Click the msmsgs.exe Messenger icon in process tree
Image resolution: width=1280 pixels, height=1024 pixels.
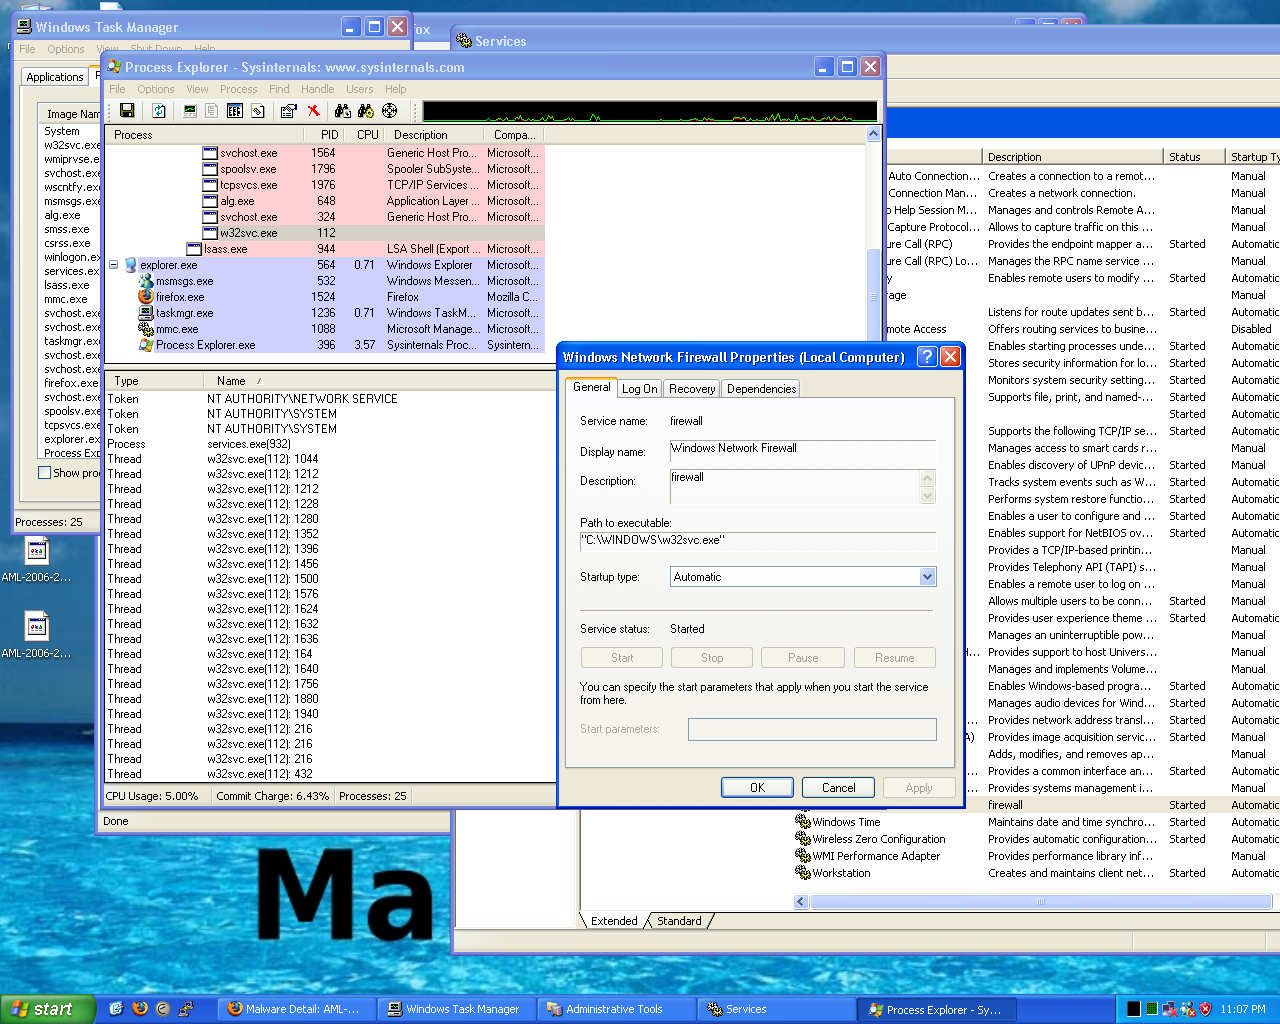pyautogui.click(x=146, y=281)
